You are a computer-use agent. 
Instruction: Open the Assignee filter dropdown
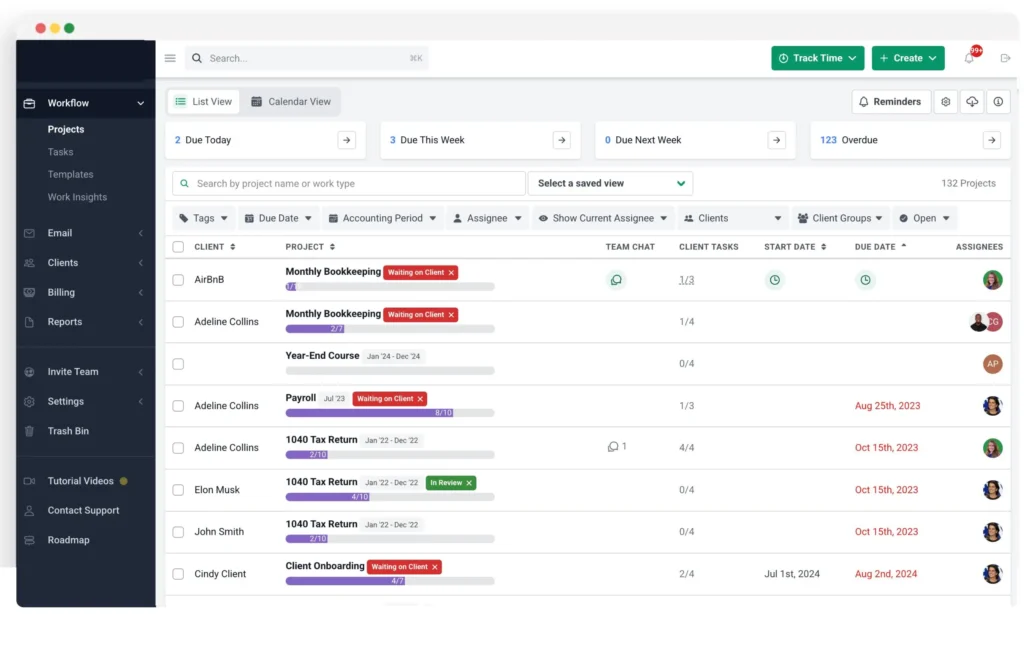point(487,218)
